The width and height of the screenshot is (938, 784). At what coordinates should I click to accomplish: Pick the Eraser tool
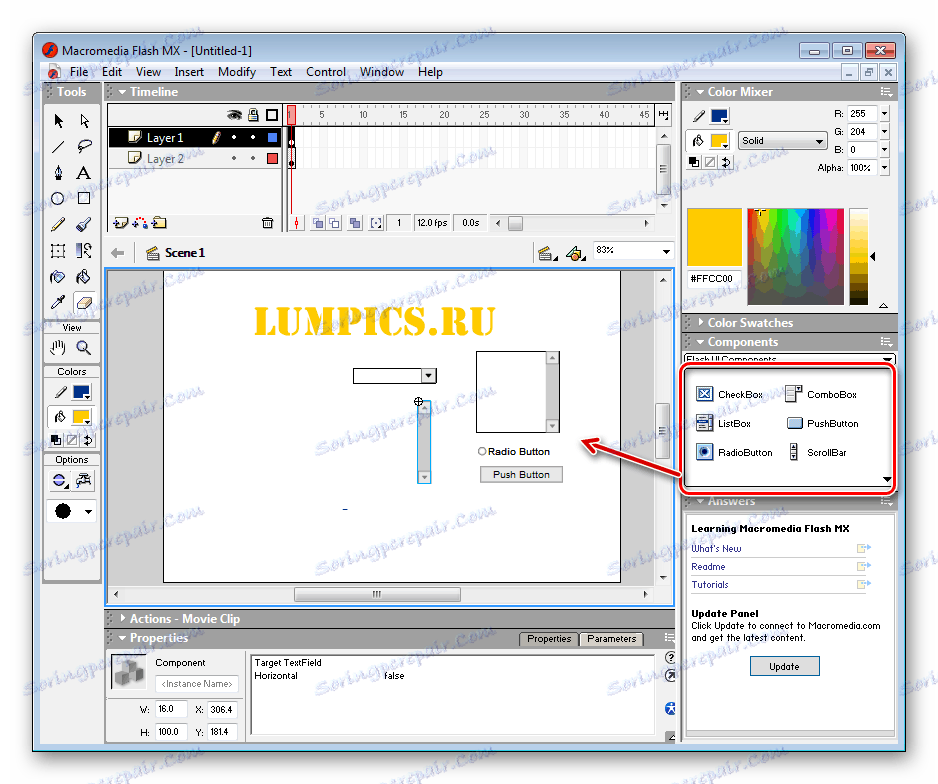click(x=84, y=303)
